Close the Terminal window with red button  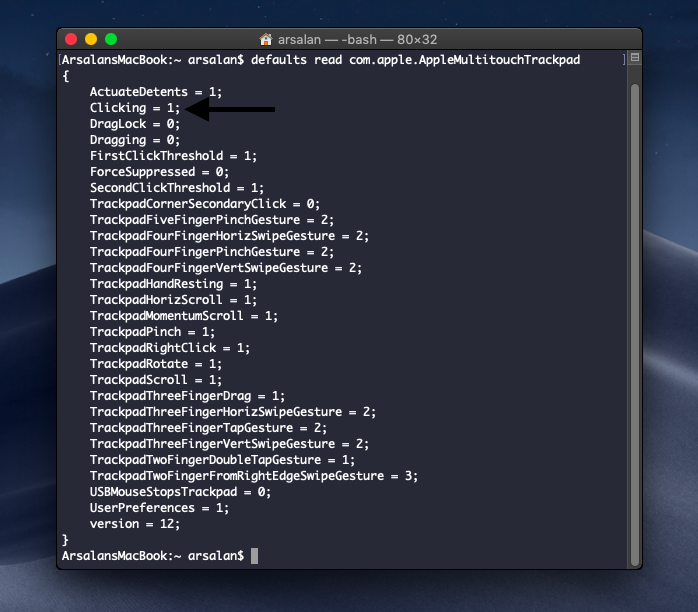71,39
